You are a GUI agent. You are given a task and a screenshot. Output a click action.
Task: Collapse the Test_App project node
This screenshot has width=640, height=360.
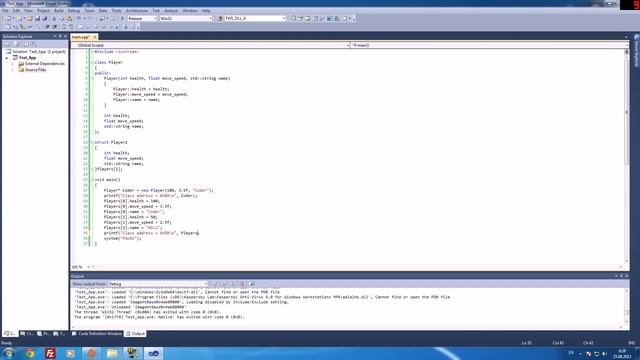(7, 58)
